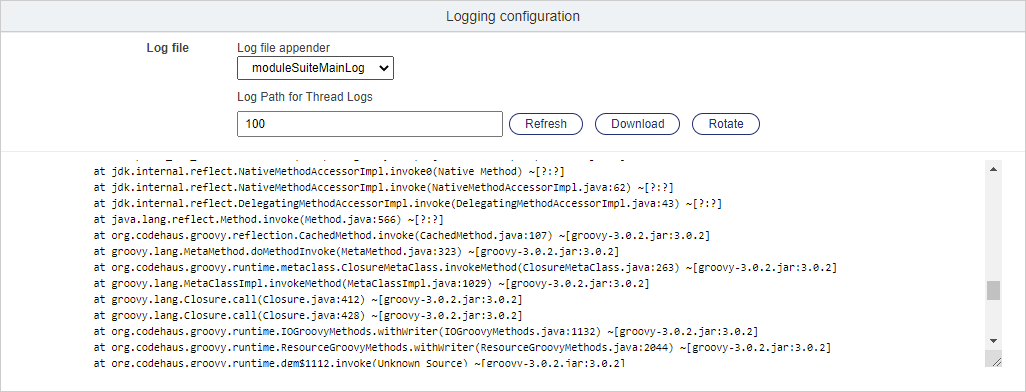
Task: Click the NativeMethodAccessorImpl.java:62 log line
Action: point(383,187)
